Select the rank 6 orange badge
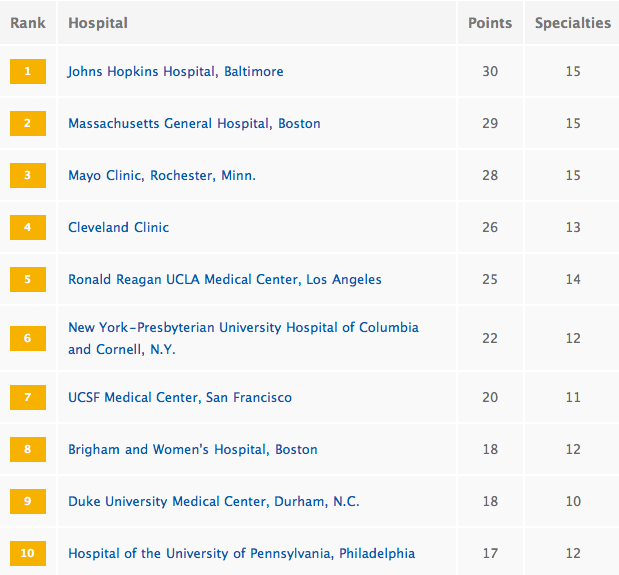This screenshot has width=619, height=575. click(28, 339)
